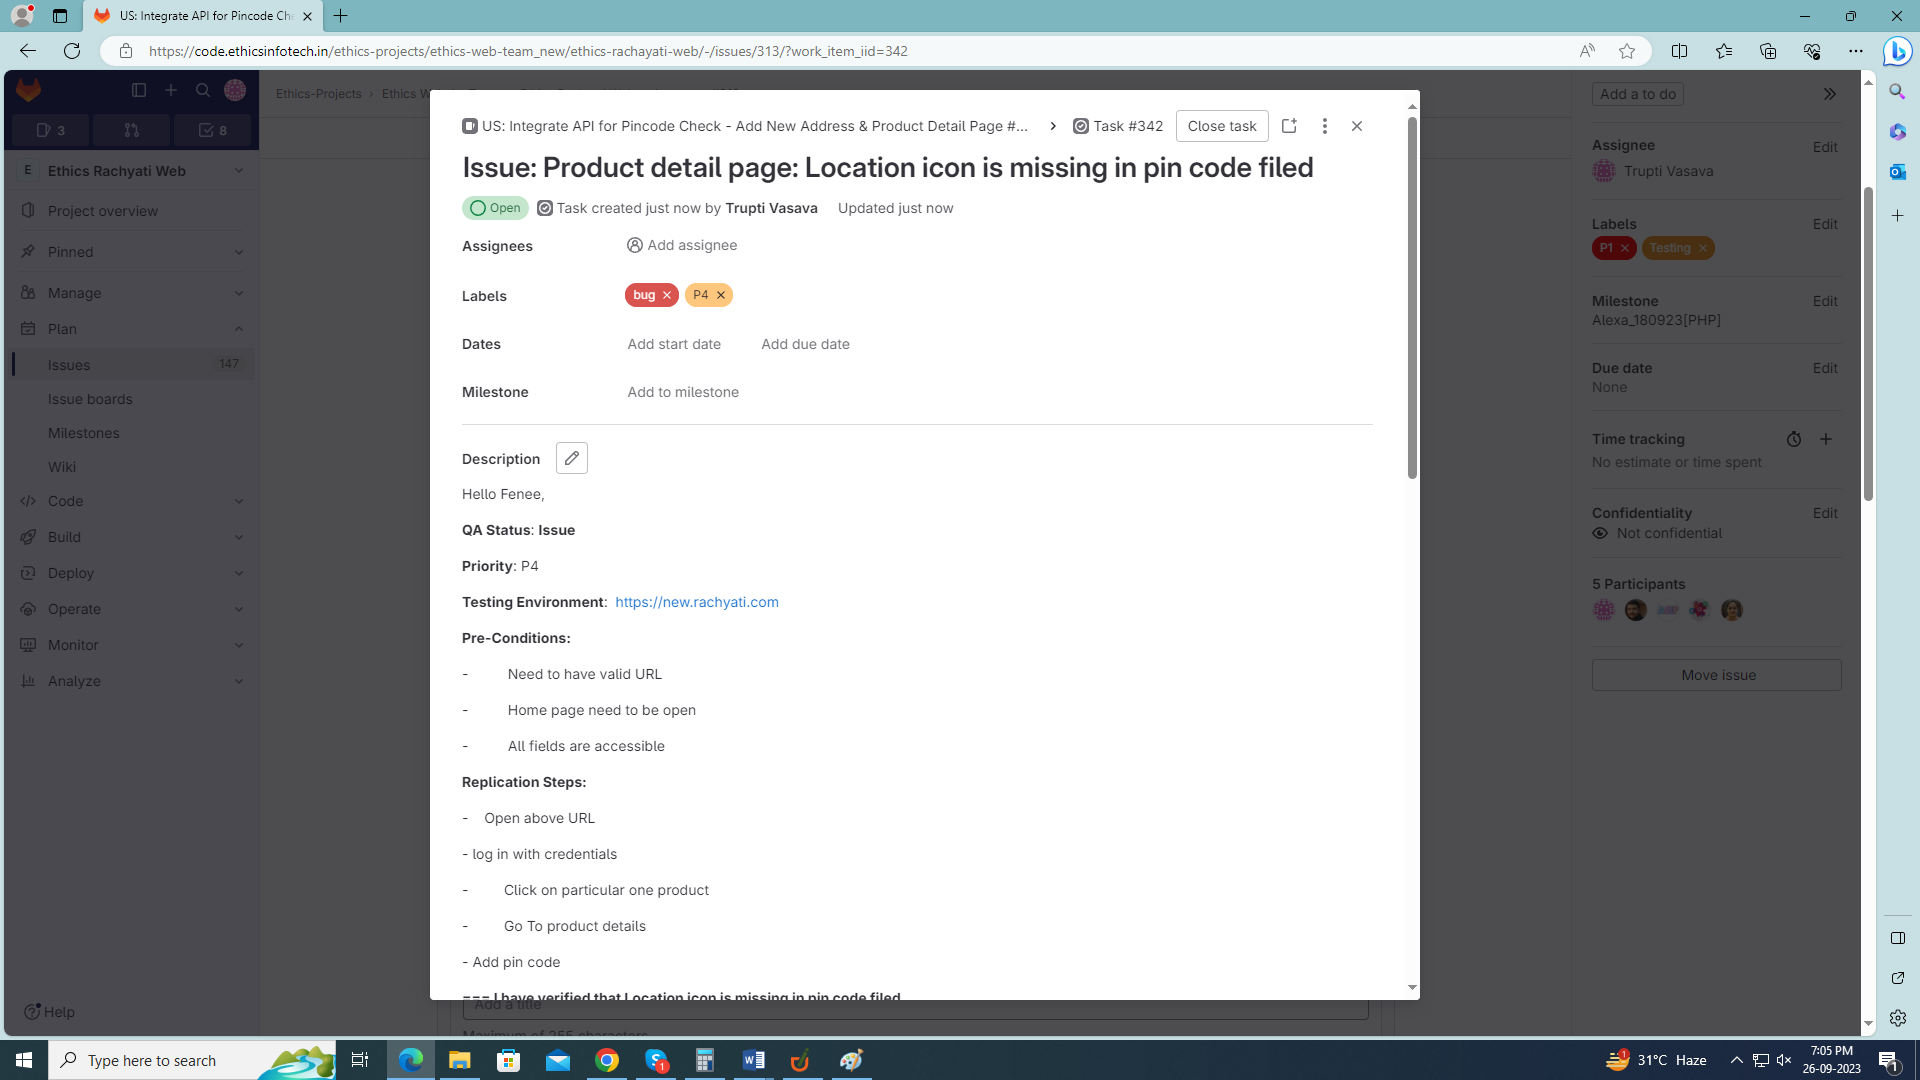Open Issue boards in sidebar
Screen dimensions: 1920x1080
tap(90, 399)
